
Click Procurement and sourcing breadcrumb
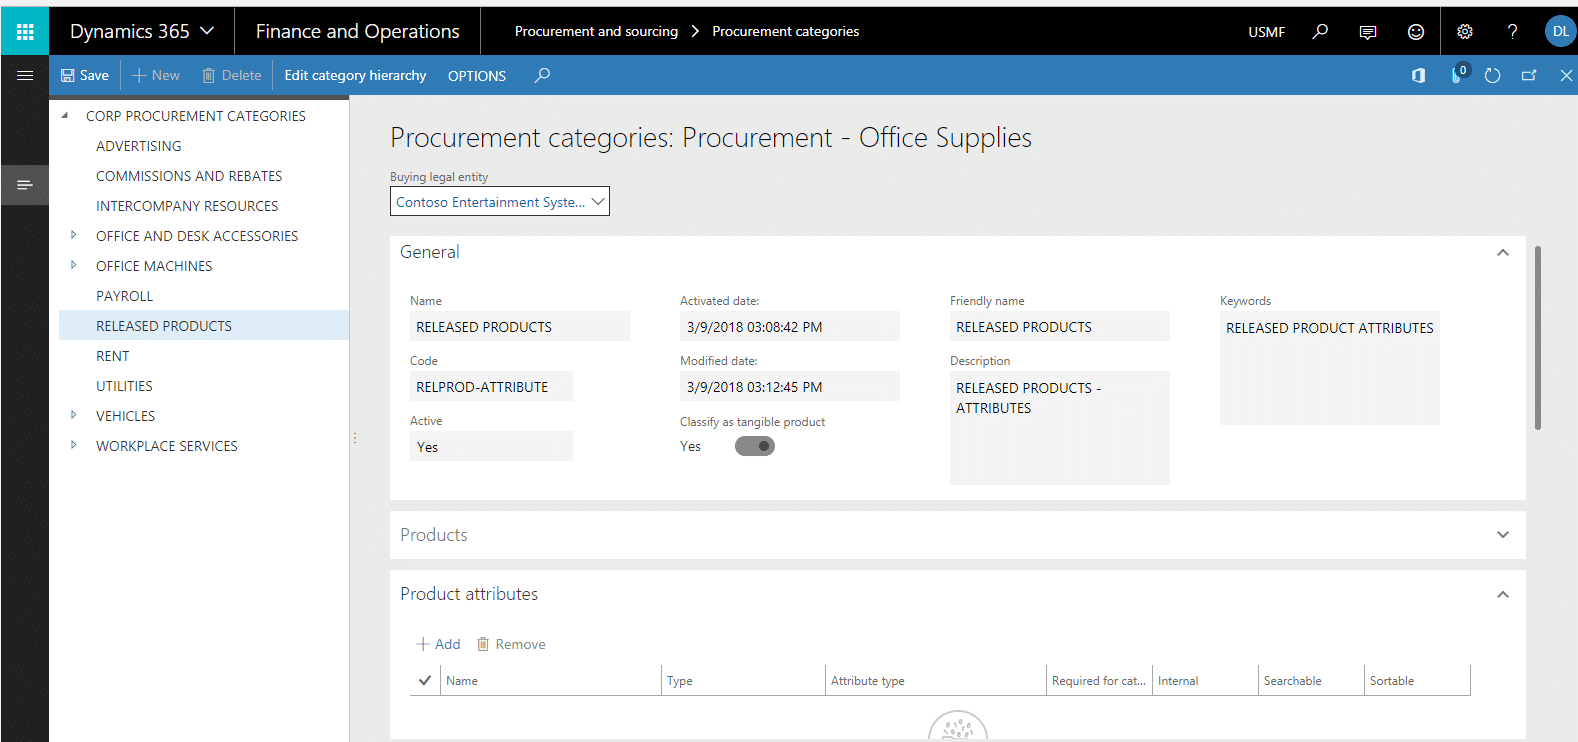[x=596, y=31]
